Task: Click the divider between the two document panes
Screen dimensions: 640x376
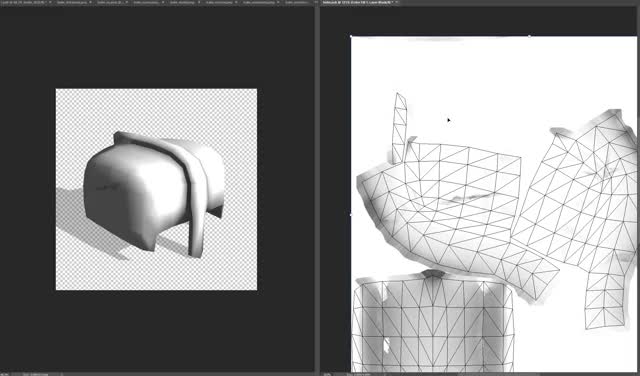Action: pyautogui.click(x=317, y=188)
